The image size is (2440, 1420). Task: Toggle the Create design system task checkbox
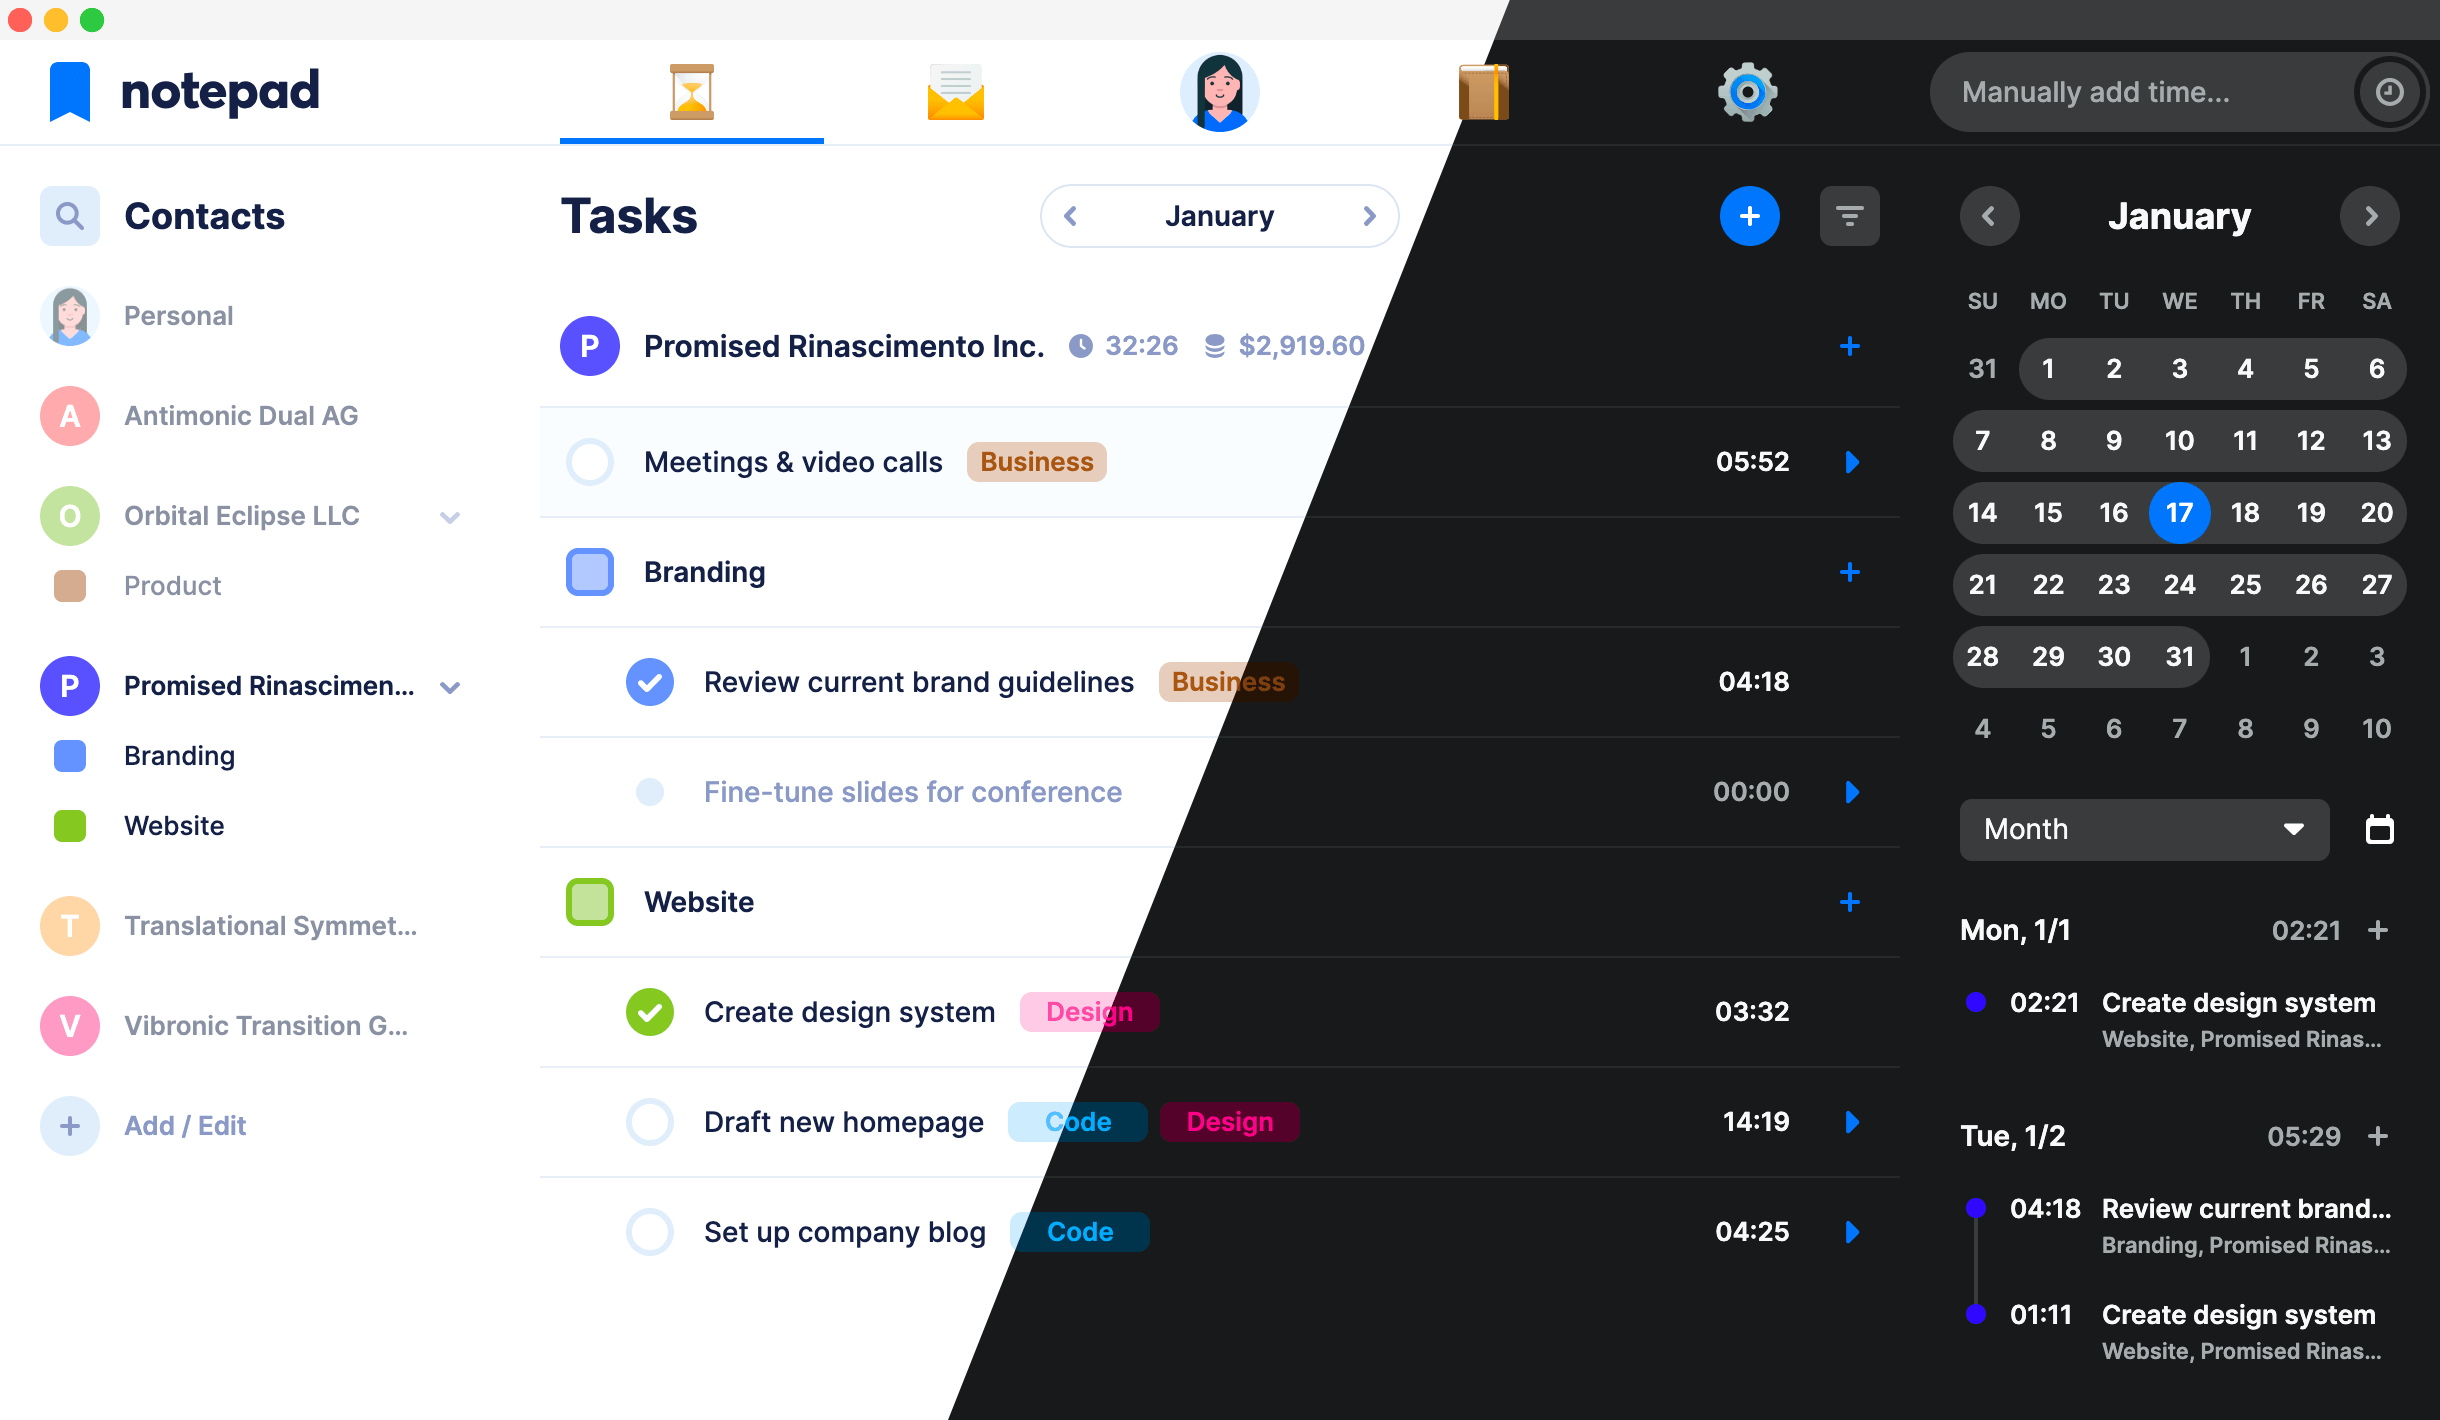pyautogui.click(x=649, y=1011)
